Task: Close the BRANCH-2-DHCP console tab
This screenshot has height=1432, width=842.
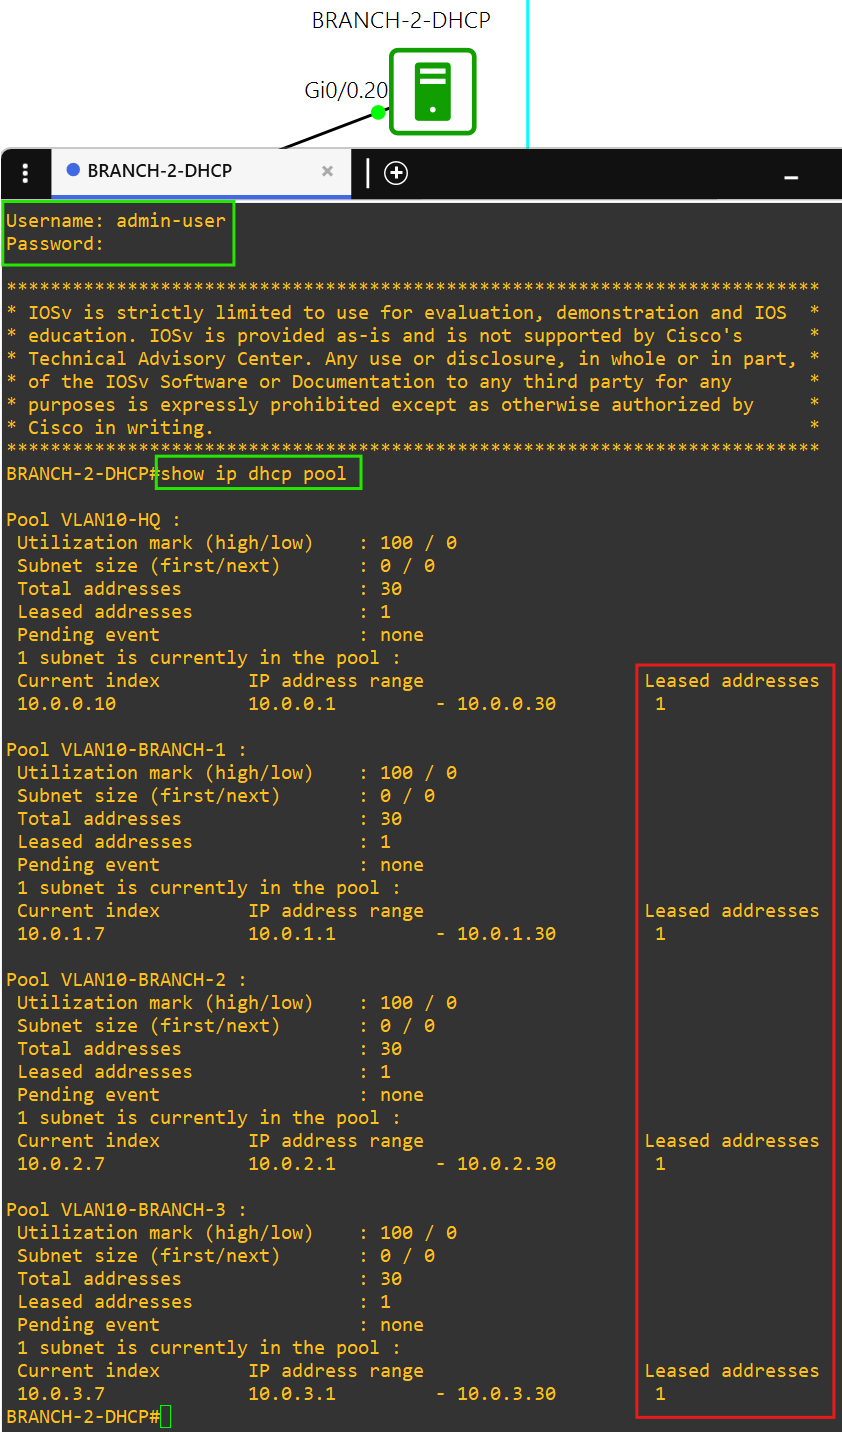Action: [x=327, y=171]
